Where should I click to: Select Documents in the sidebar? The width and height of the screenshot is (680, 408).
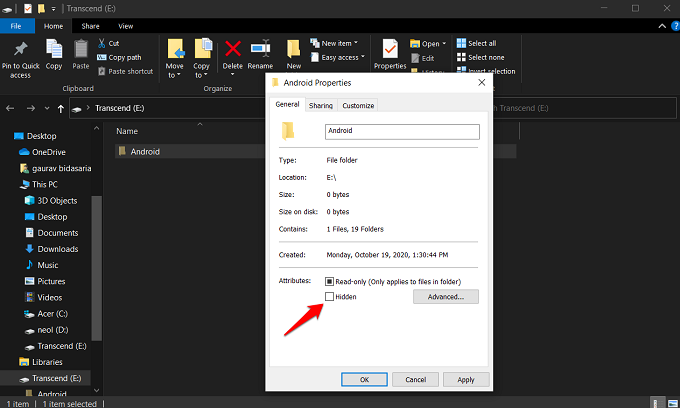52,233
